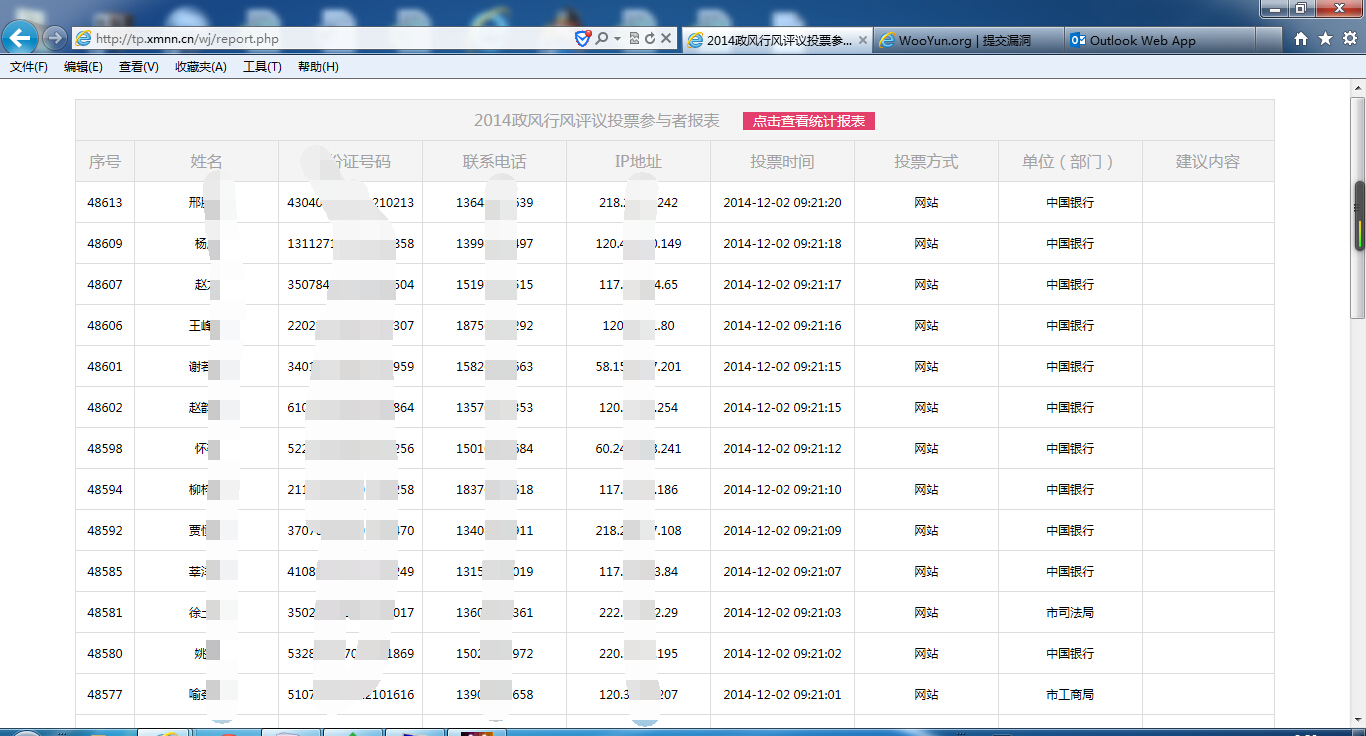Click the magnifier search icon in address bar
The width and height of the screenshot is (1366, 736).
601,39
